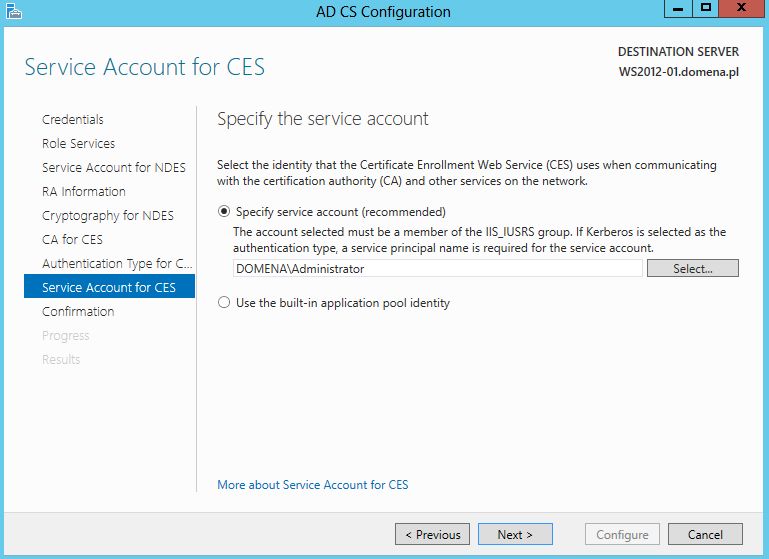Open More about Service Account for CES link
Screen dimensions: 769x559
tap(312, 484)
